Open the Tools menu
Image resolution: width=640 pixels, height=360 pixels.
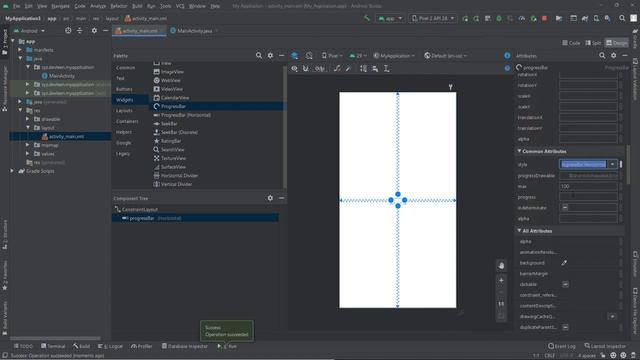pos(165,6)
